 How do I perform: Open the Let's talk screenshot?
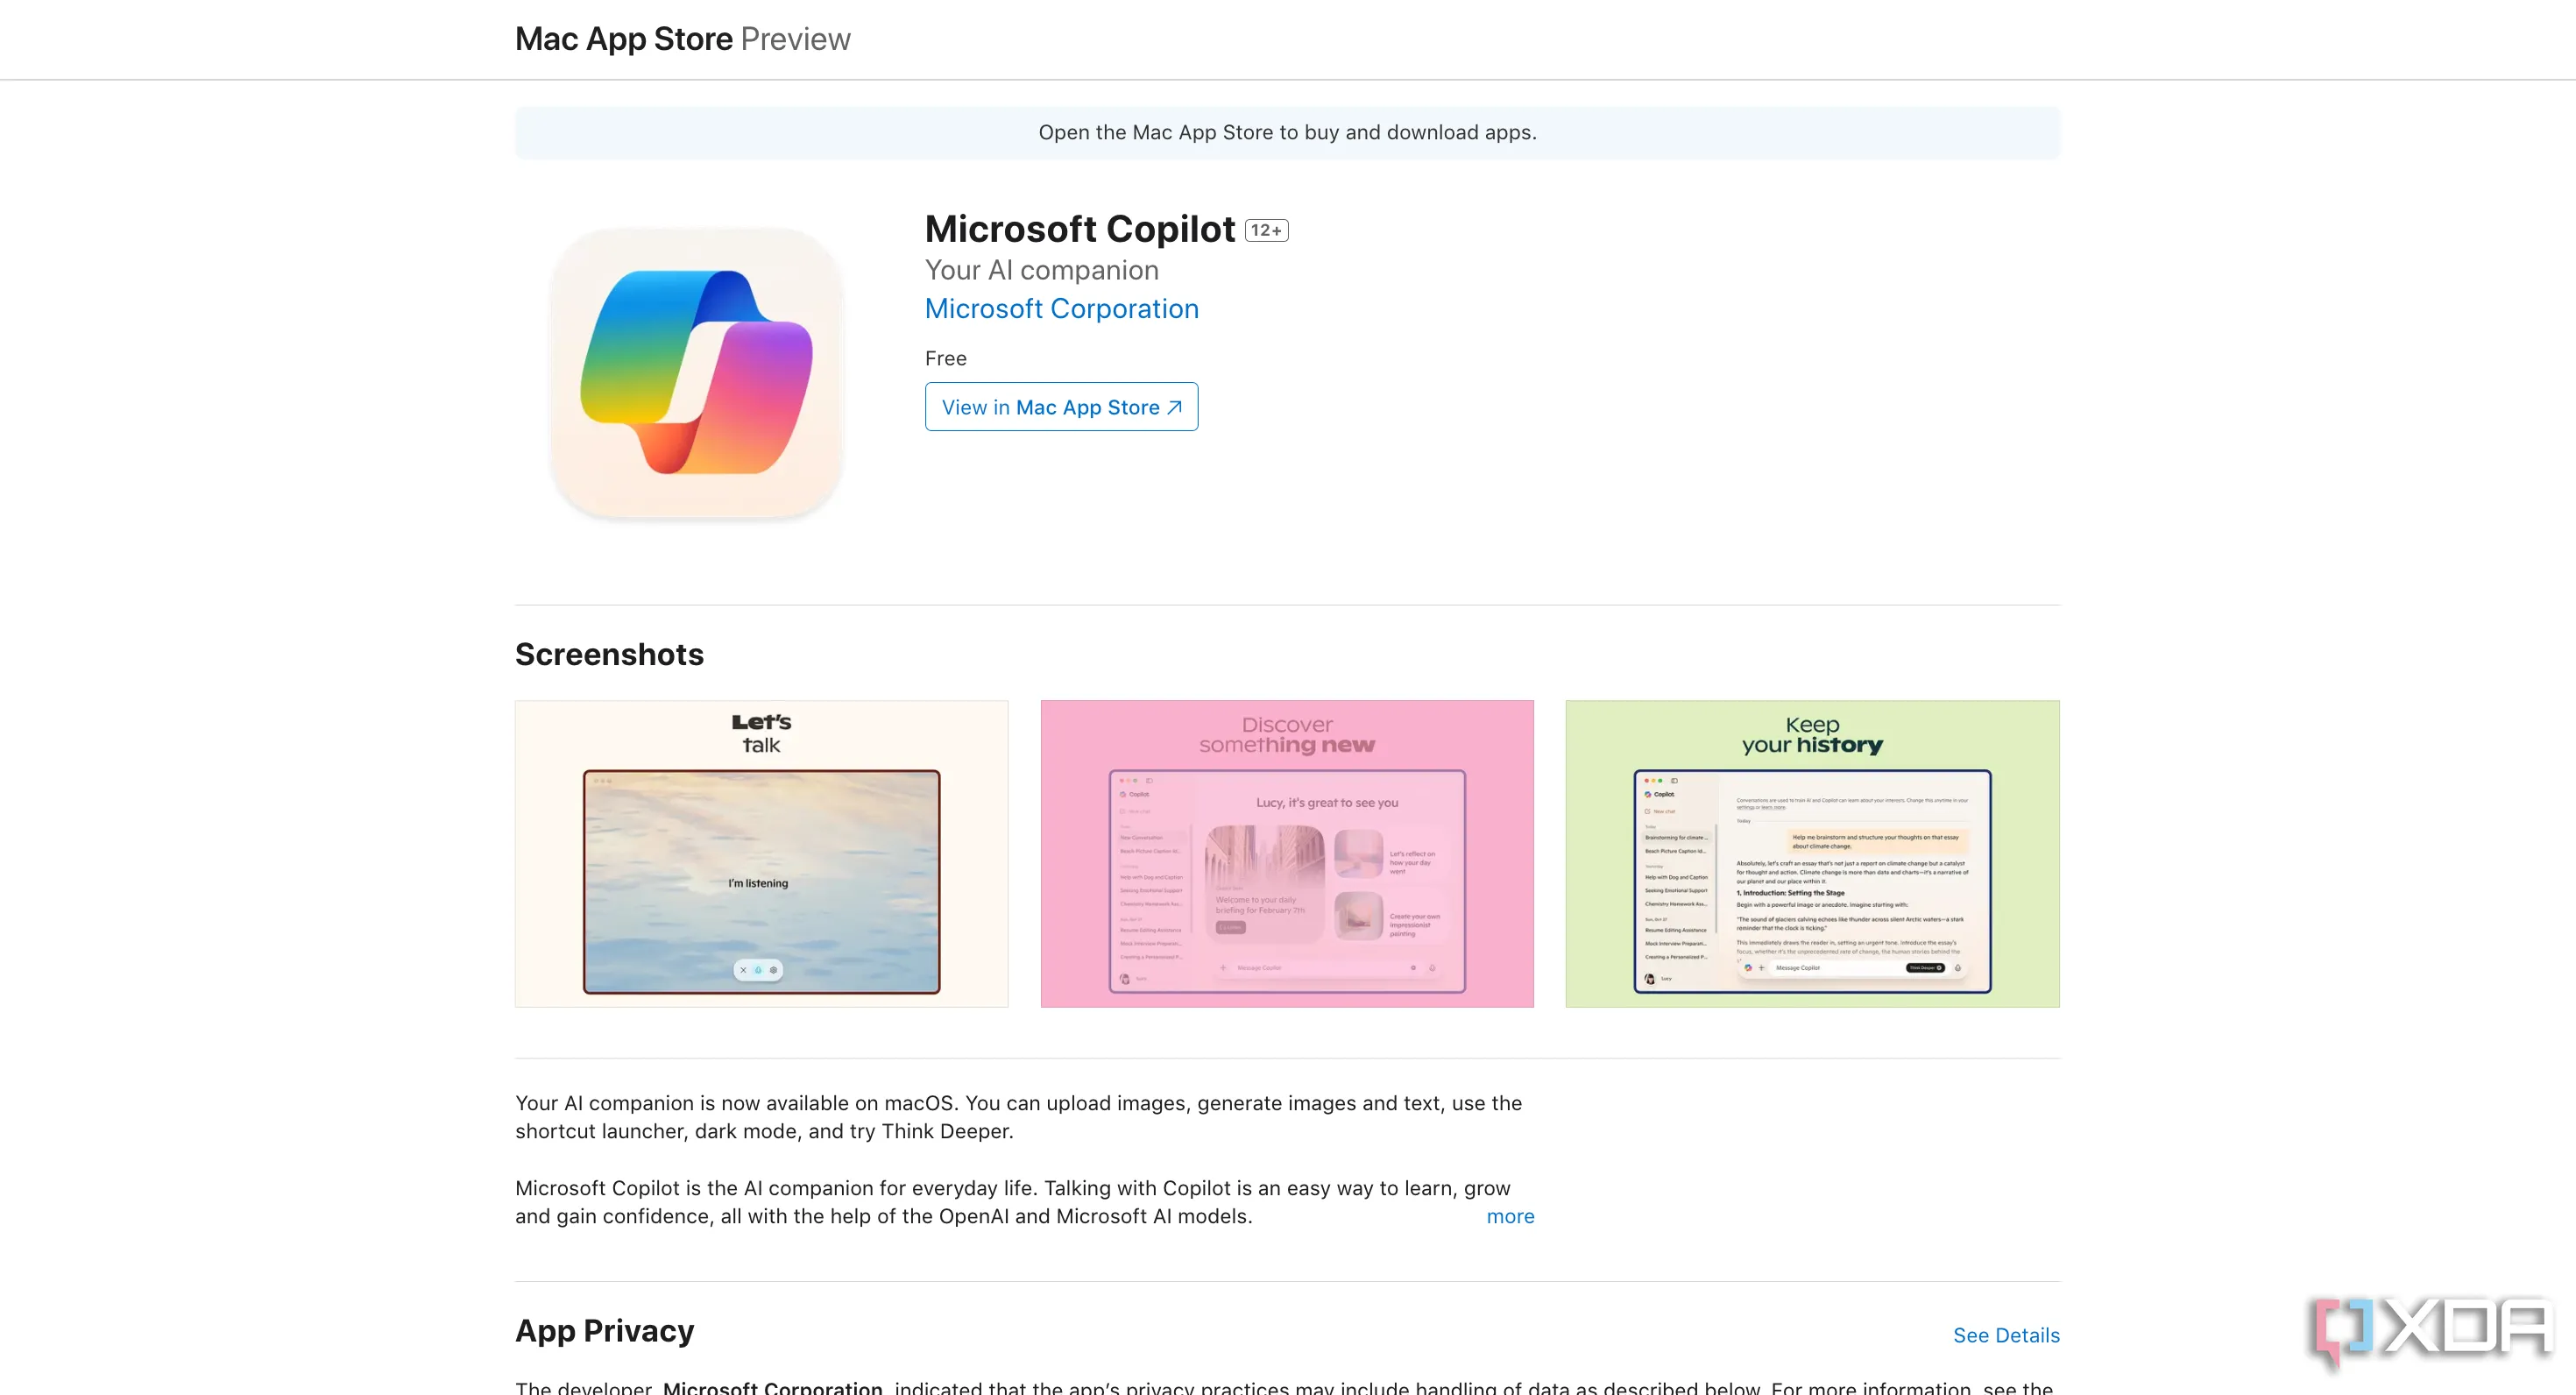click(761, 854)
